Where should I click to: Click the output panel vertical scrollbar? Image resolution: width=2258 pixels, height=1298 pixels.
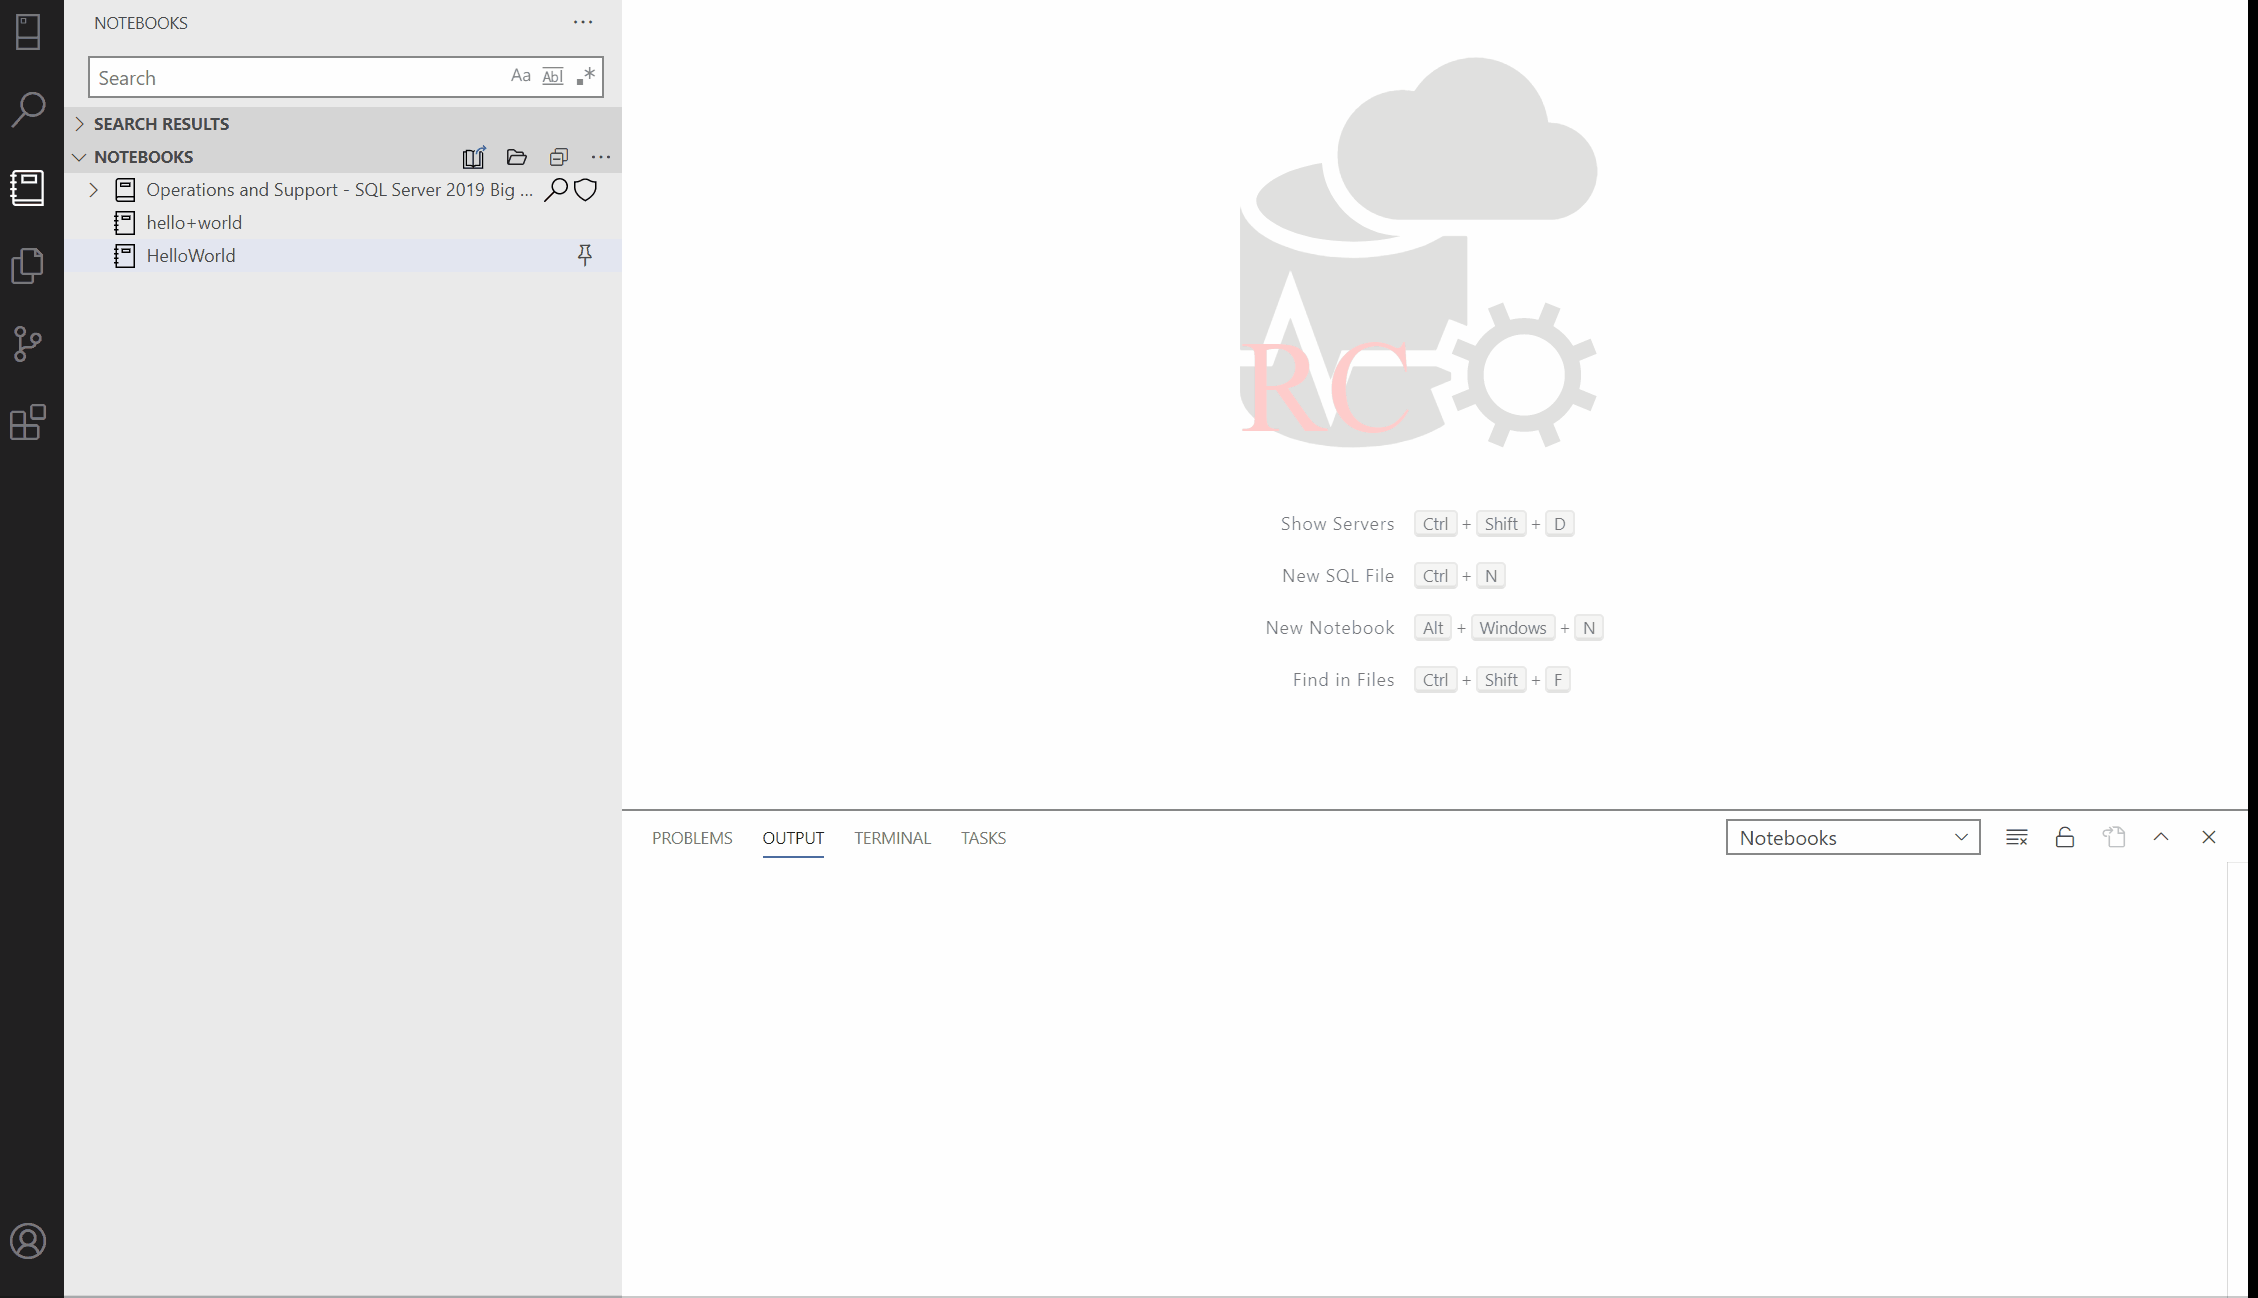pos(2237,1079)
